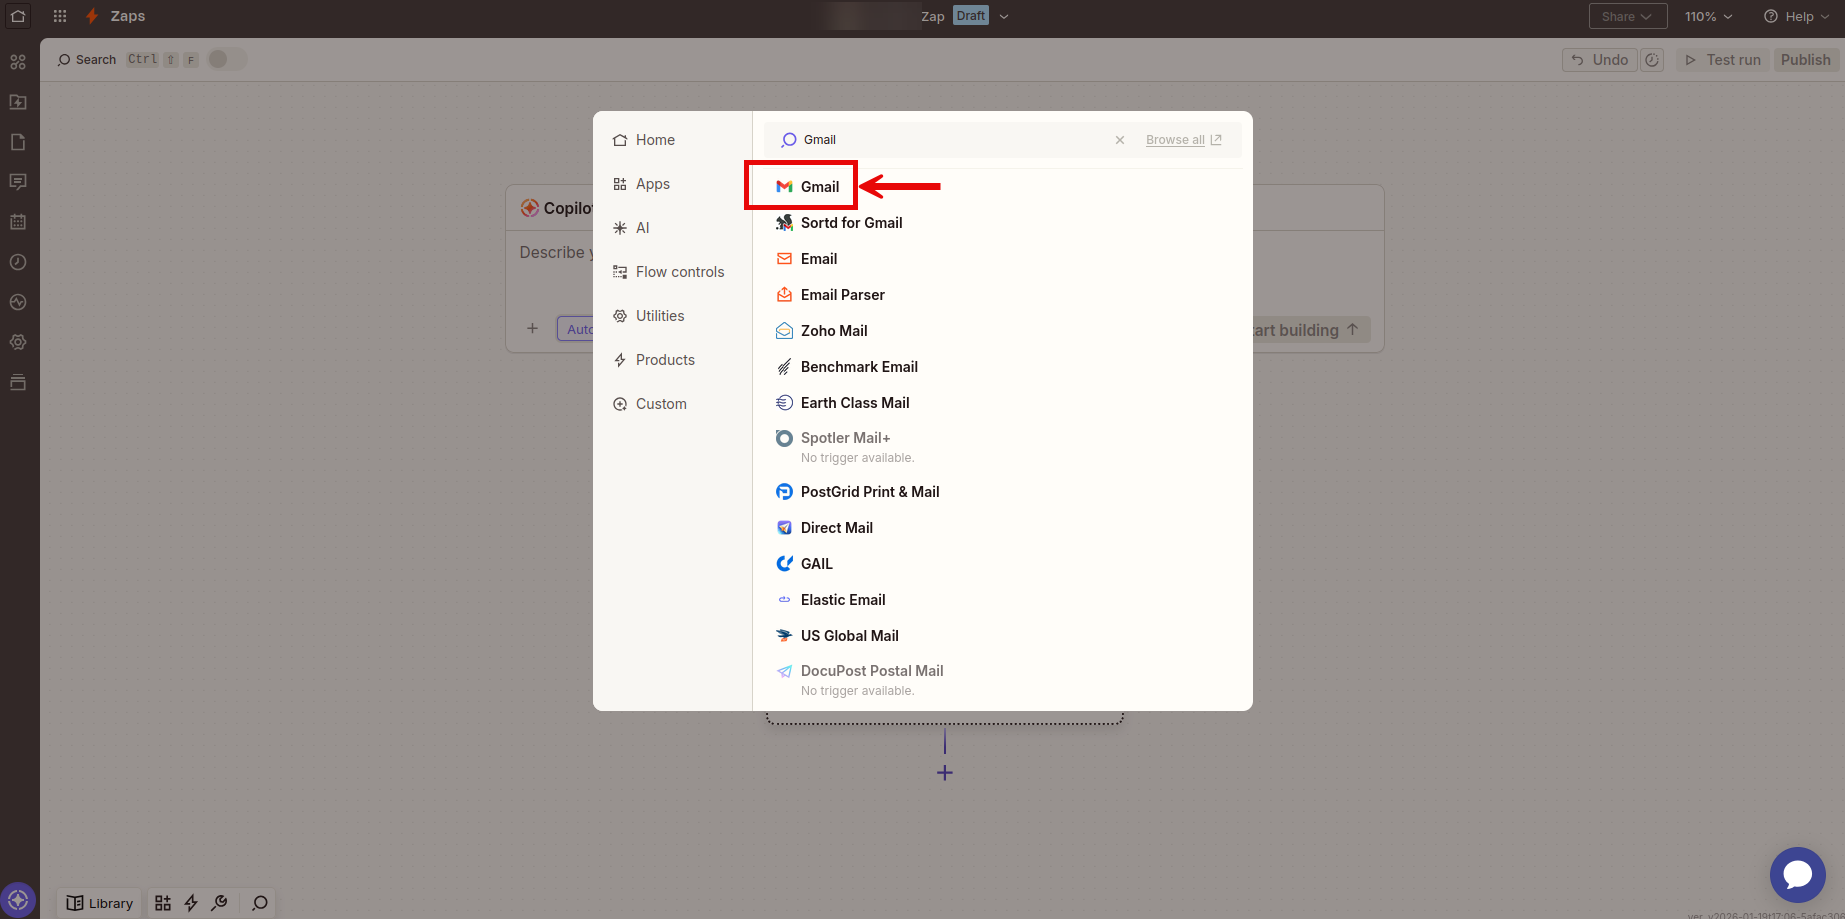Choose the Email app result
Screen dimensions: 1845x919
[x=1003, y=259]
